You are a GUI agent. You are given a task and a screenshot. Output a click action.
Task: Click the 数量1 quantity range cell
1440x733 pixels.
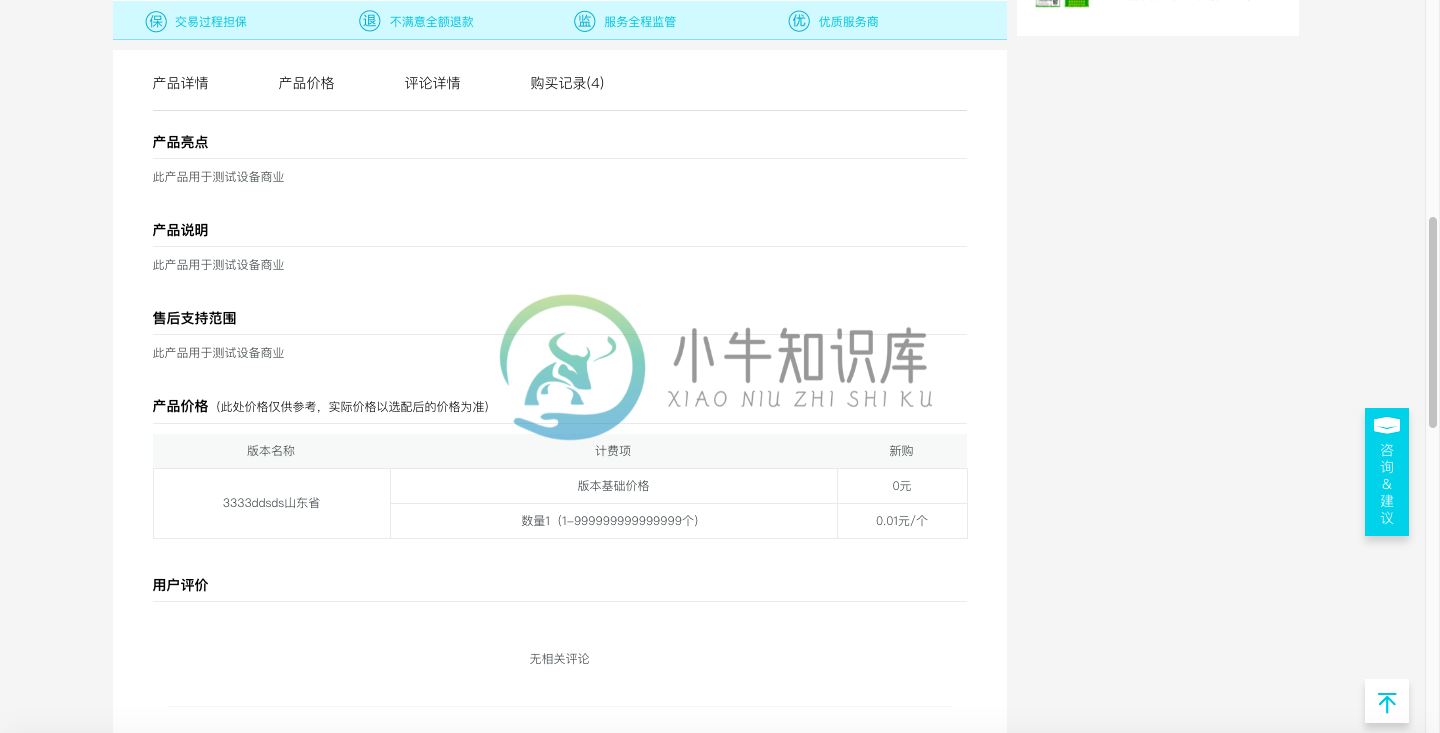614,521
